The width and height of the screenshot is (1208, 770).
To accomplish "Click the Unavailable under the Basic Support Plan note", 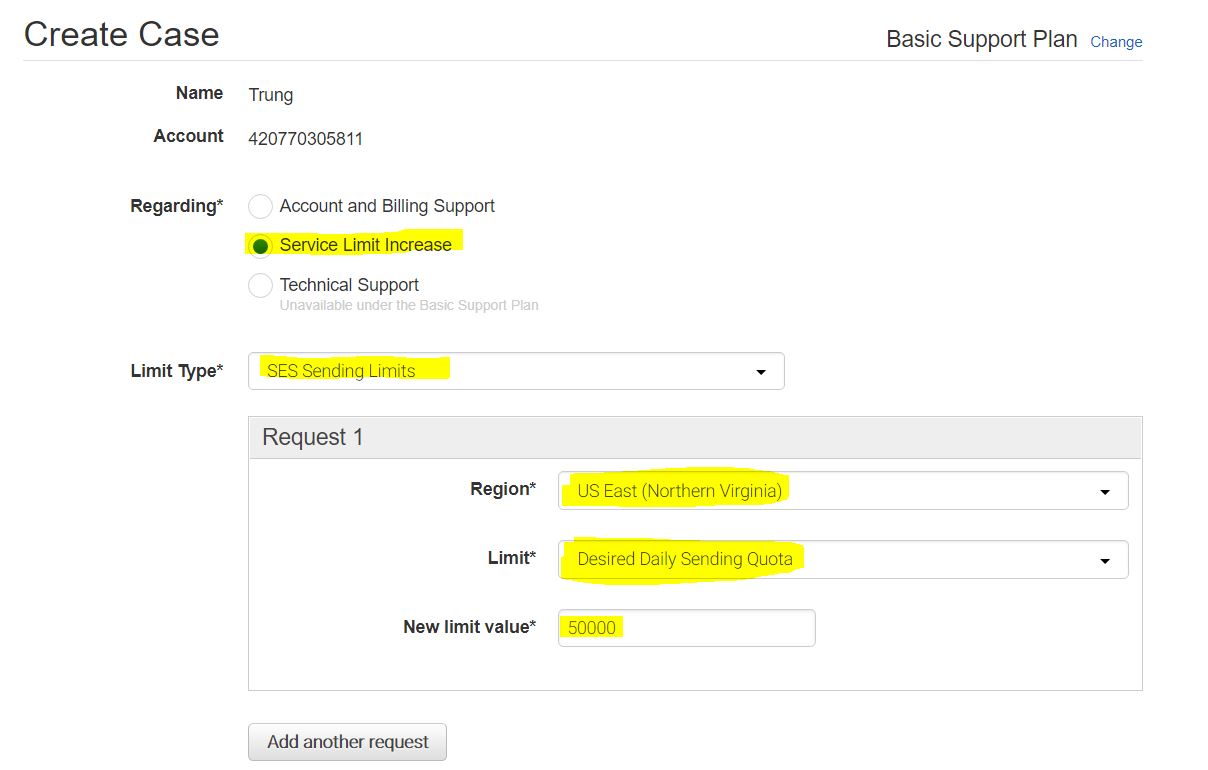I will (409, 306).
